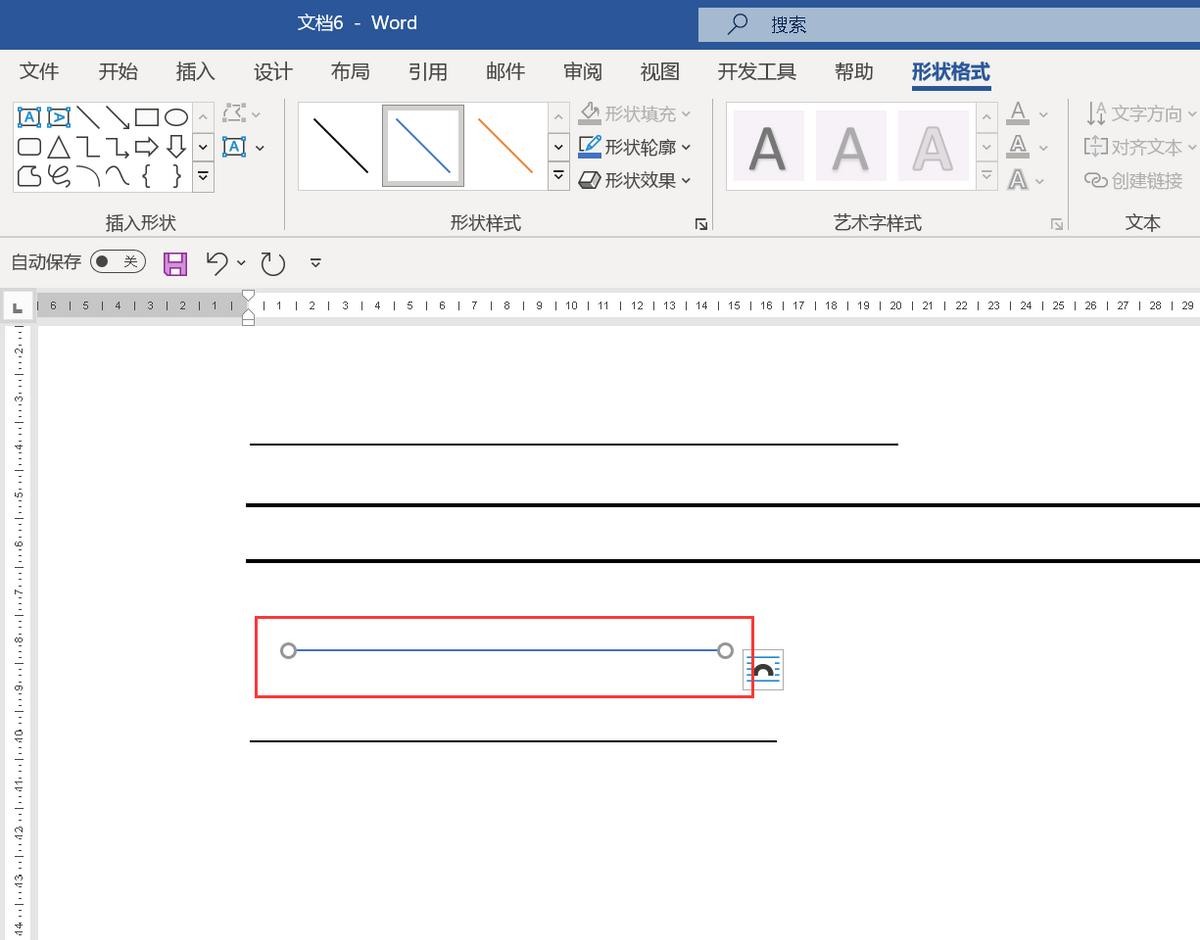Select the scribble freeform shape tool

[59, 177]
